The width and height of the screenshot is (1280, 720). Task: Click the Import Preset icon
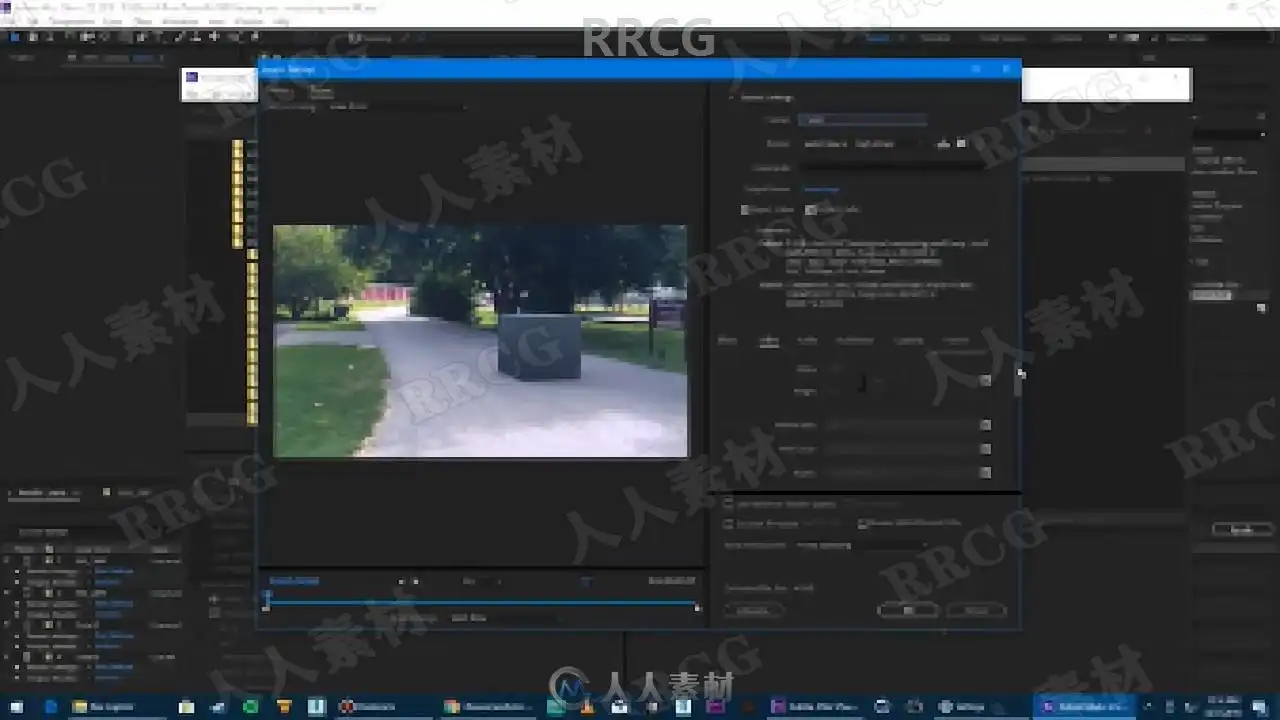(962, 144)
